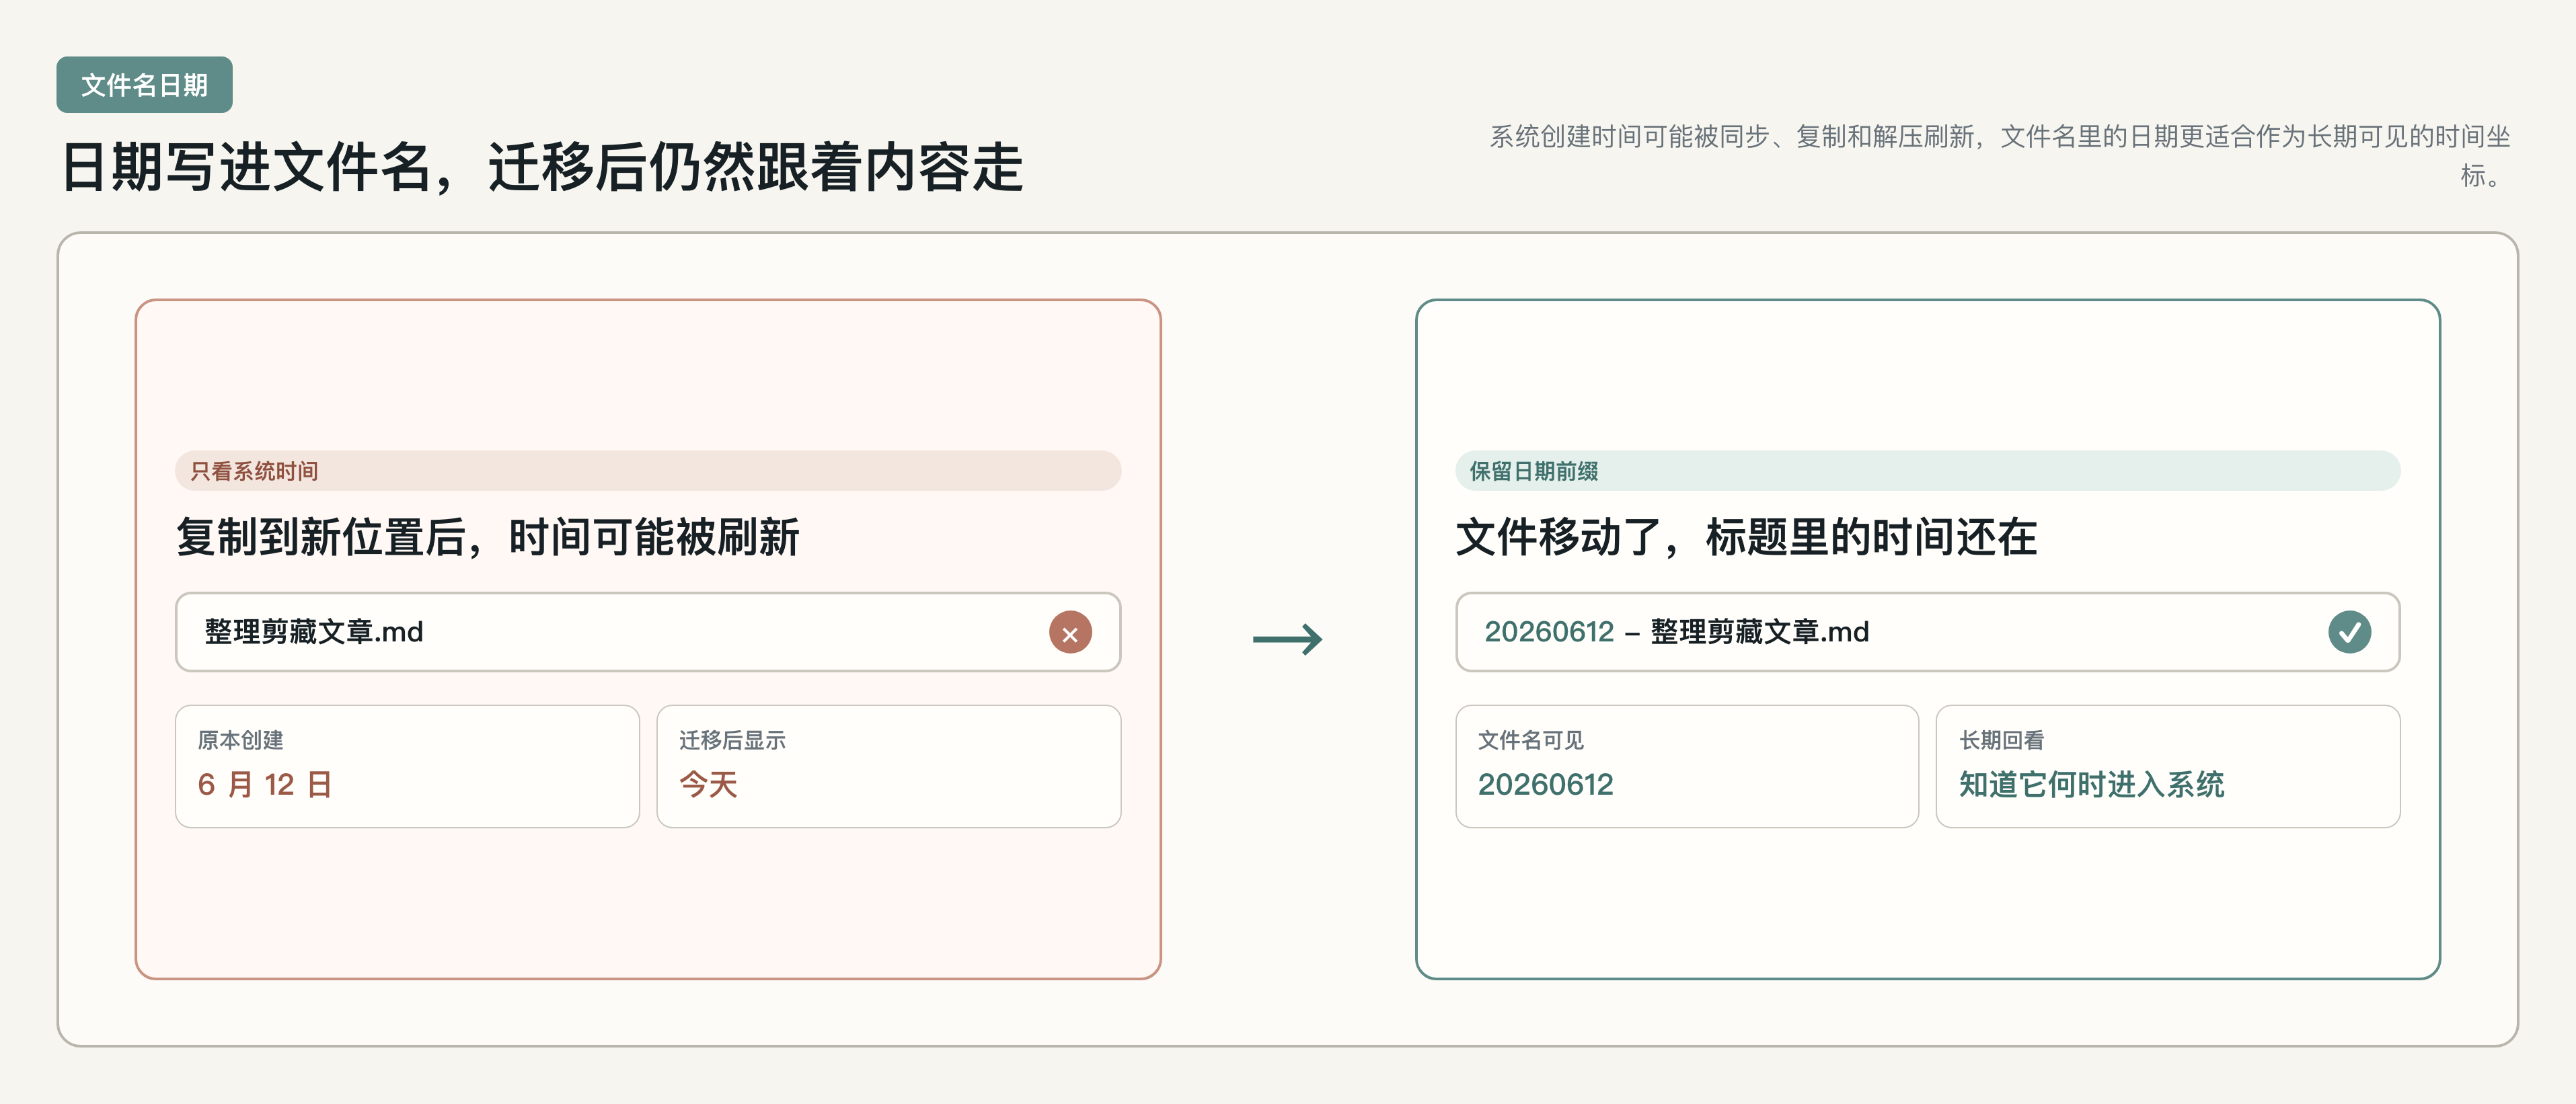Click heading 文件移动了，标题里的时间还在
This screenshot has height=1104, width=2576.
click(1746, 537)
